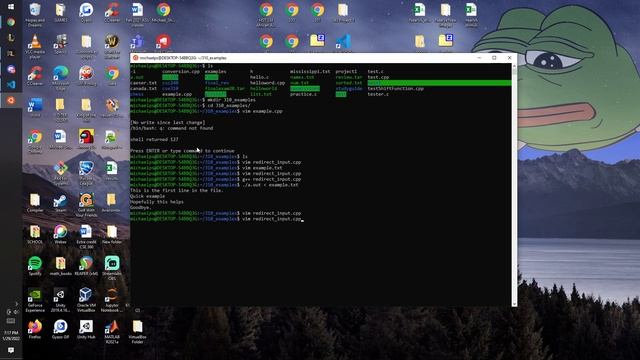
Task: Open the GAMES folder on desktop
Action: (60, 12)
